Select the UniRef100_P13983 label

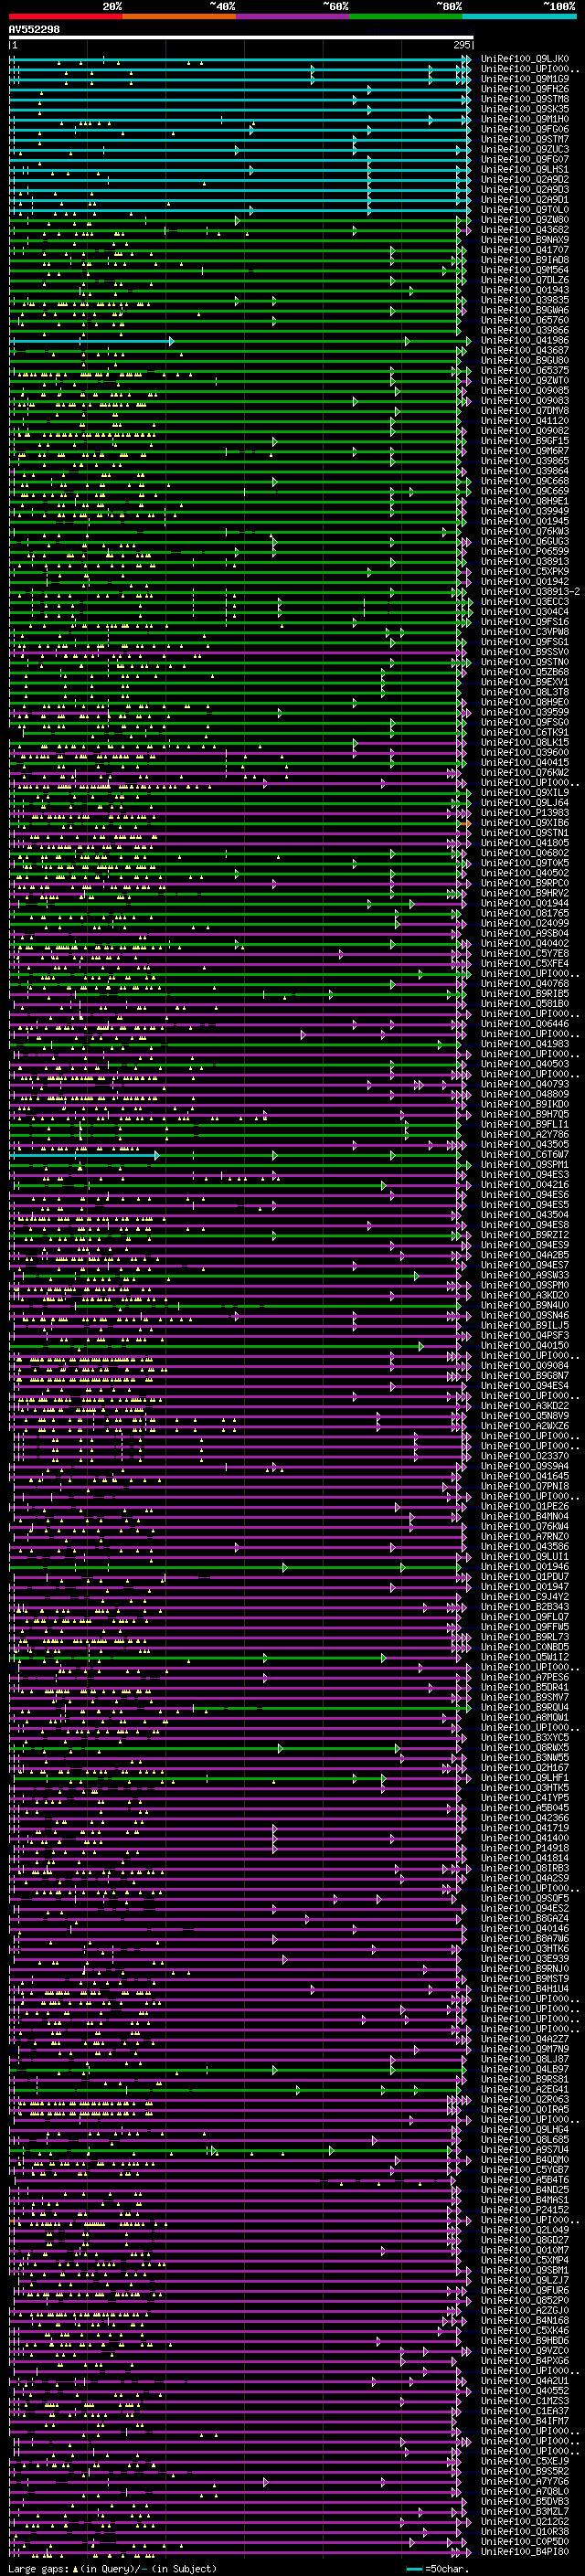coord(525,813)
